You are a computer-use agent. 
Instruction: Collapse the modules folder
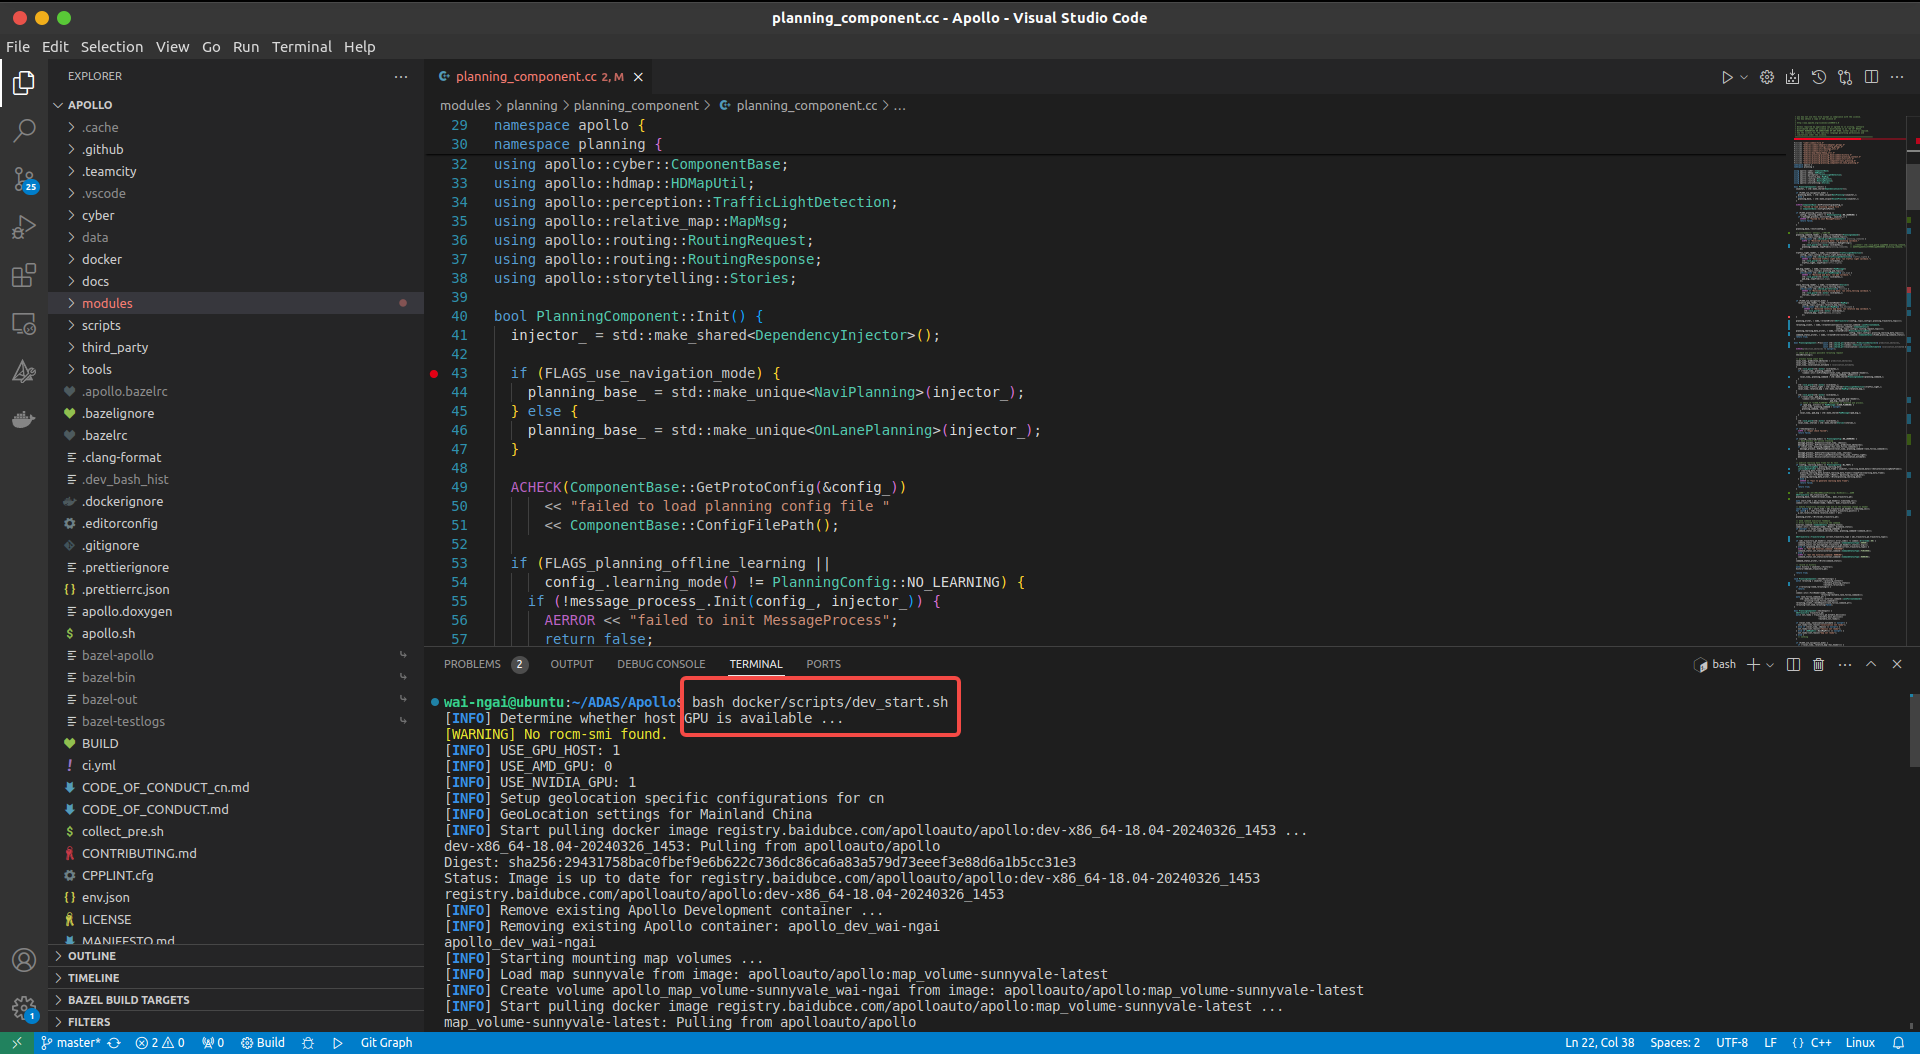click(x=108, y=303)
